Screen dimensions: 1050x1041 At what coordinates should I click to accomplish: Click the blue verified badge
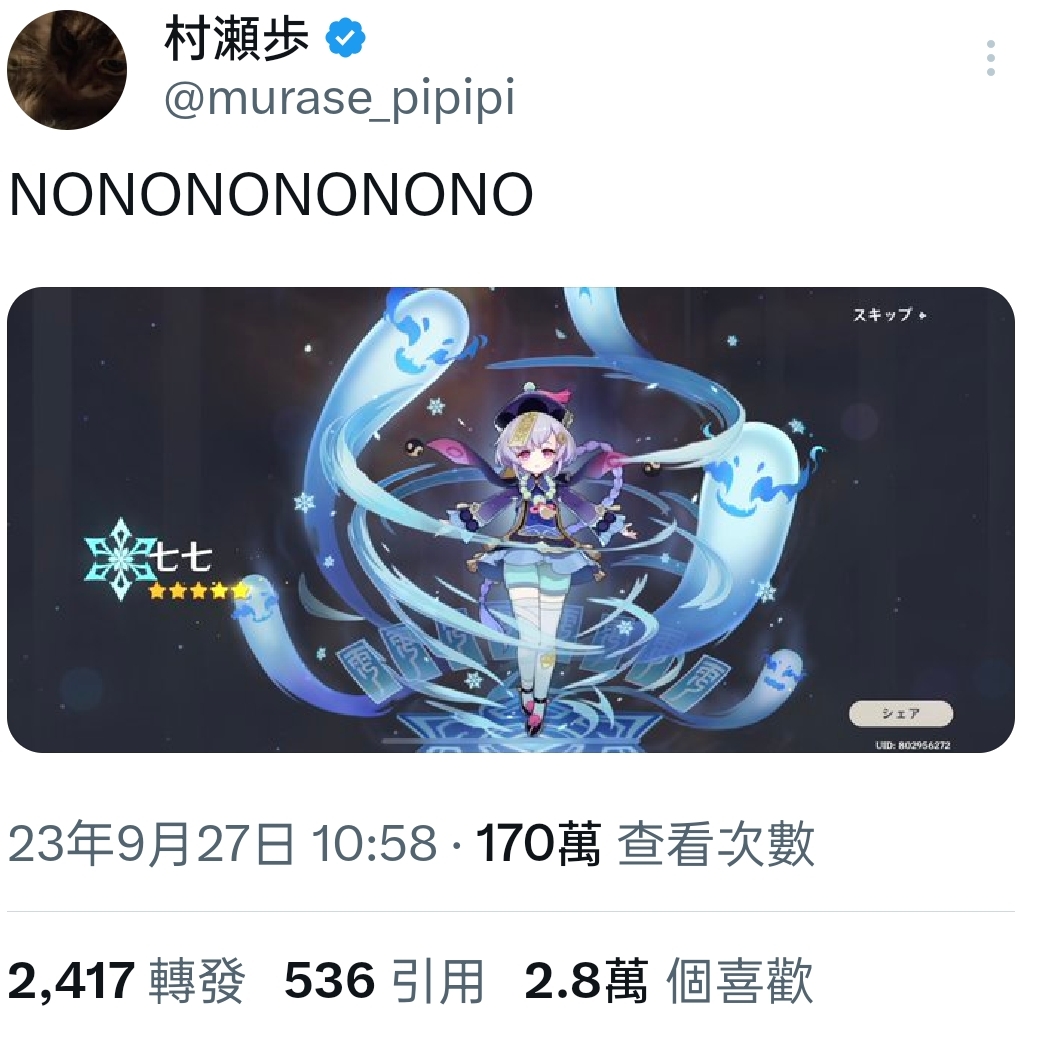click(x=345, y=37)
